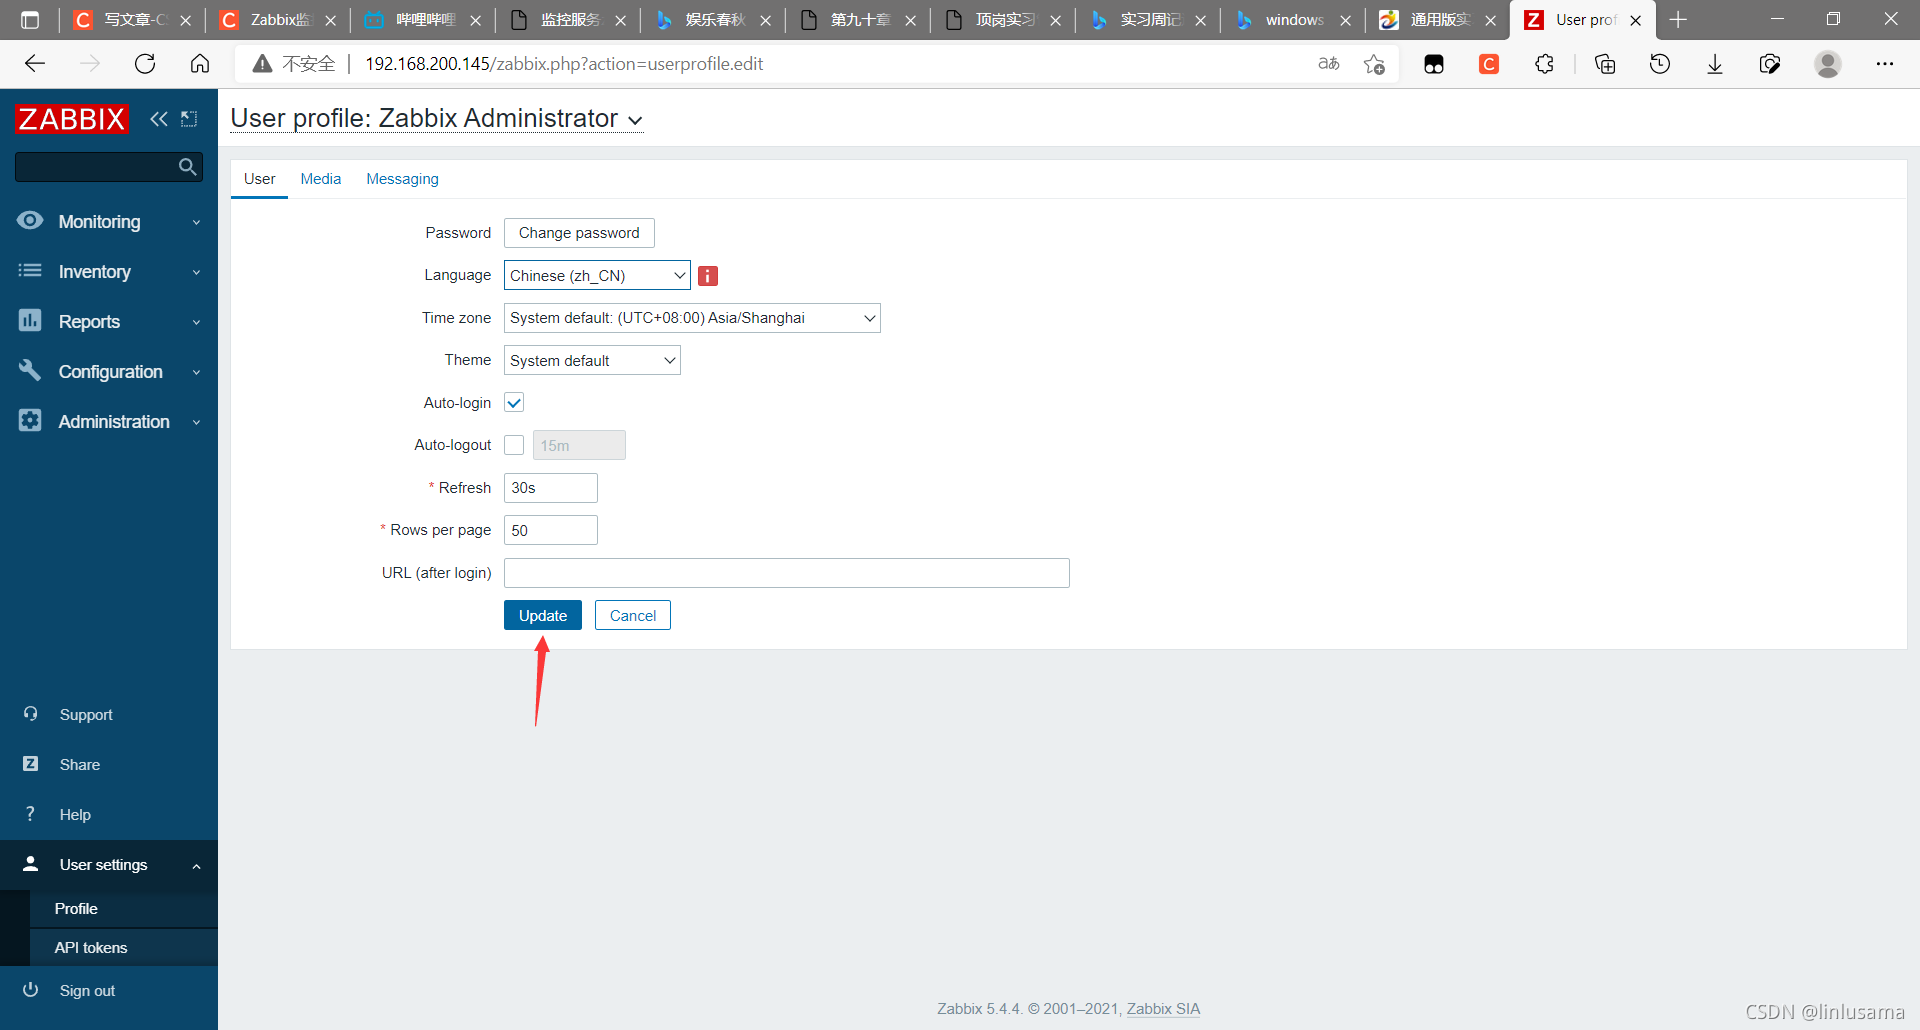
Task: Collapse the sidebar with double-chevron icon
Action: [x=159, y=119]
